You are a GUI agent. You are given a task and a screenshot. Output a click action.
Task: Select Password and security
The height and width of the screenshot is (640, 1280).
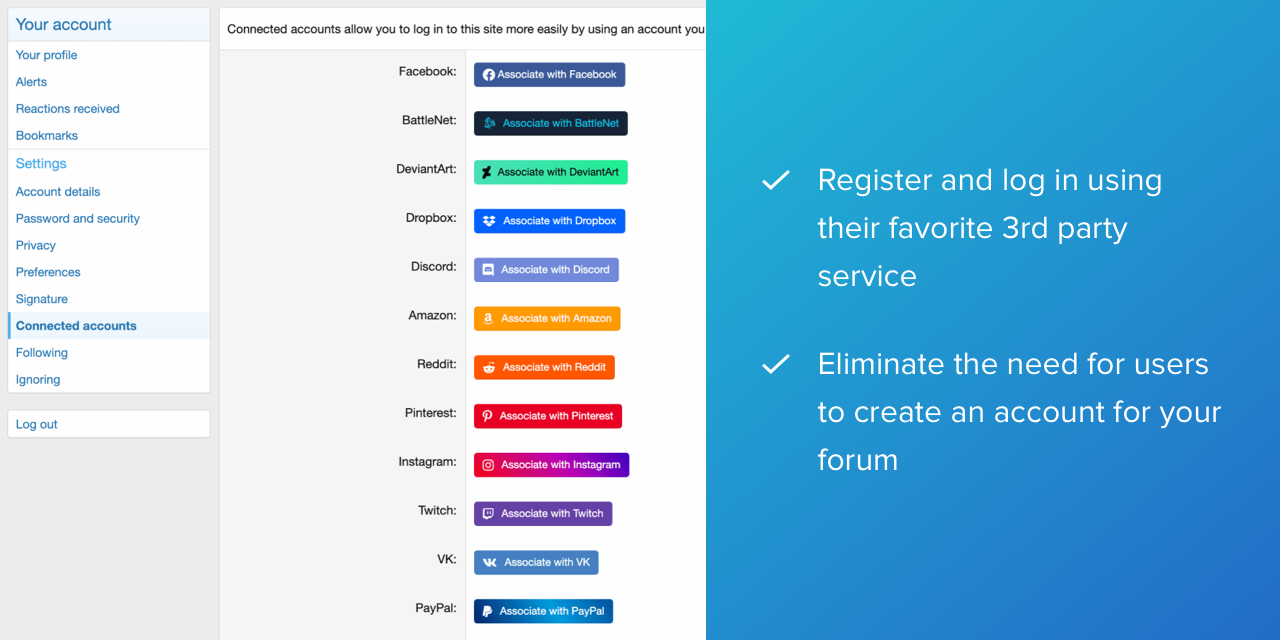pos(77,219)
